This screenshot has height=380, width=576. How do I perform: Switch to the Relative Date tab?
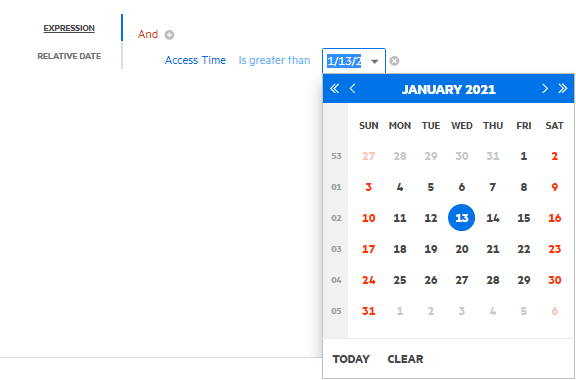click(x=69, y=56)
